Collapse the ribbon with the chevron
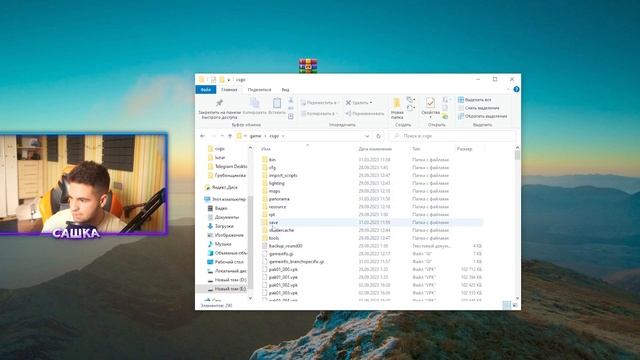This screenshot has height=360, width=640. pyautogui.click(x=508, y=89)
